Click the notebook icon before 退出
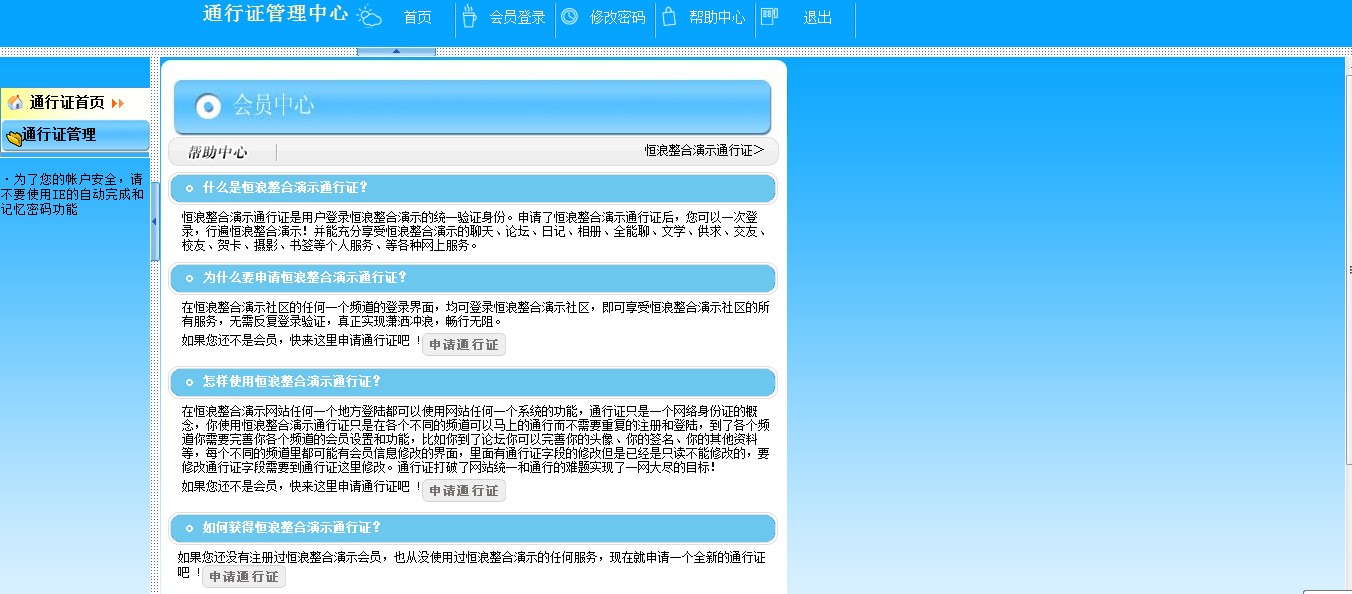The height and width of the screenshot is (594, 1352). pos(769,16)
